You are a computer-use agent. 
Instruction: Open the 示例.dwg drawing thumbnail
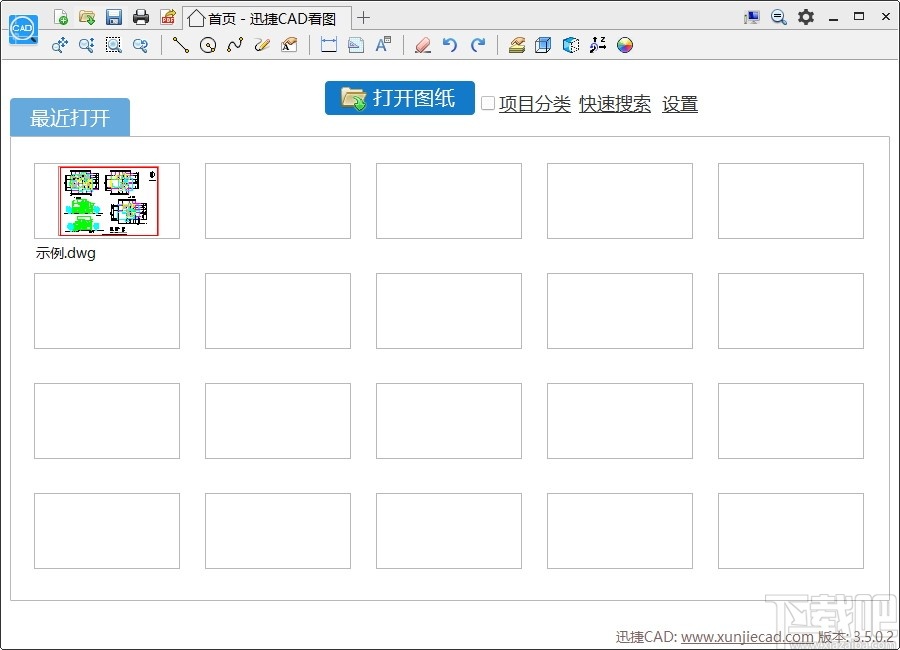click(x=107, y=201)
